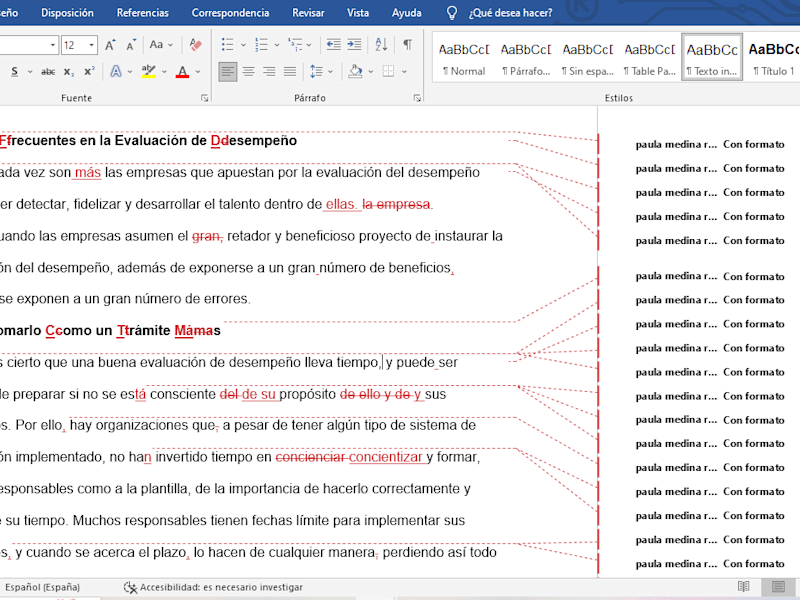The width and height of the screenshot is (800, 600).
Task: Apply strikethrough with the abc icon
Action: pos(48,72)
